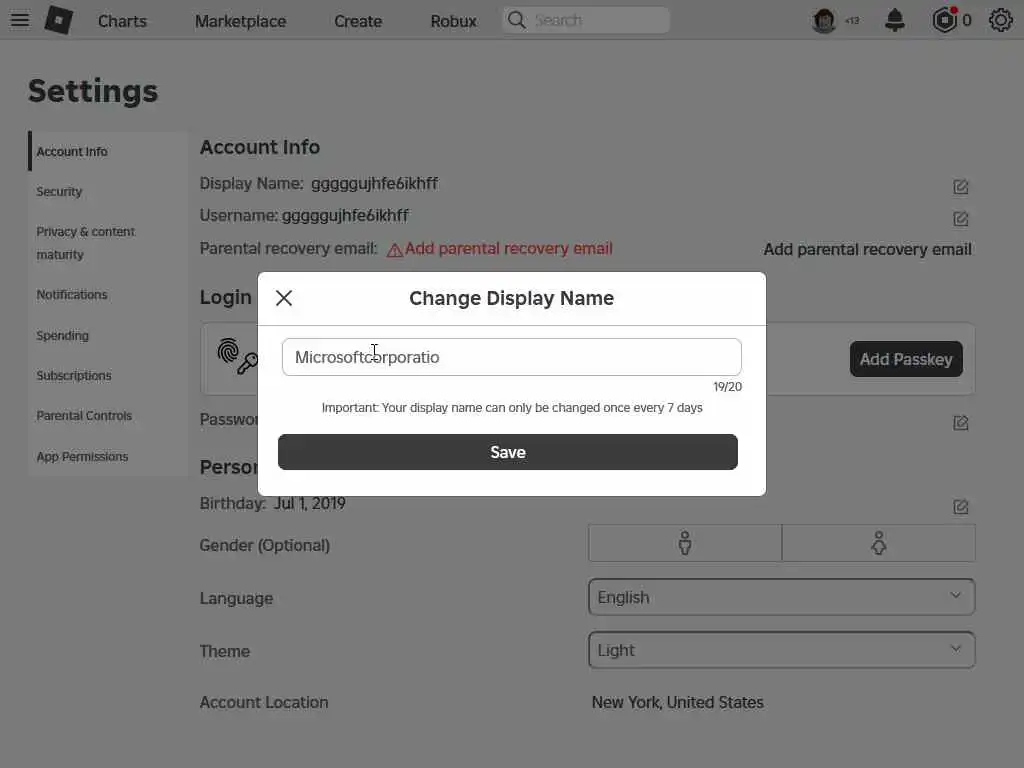Open the notifications bell
Image resolution: width=1024 pixels, height=768 pixels.
pyautogui.click(x=895, y=20)
